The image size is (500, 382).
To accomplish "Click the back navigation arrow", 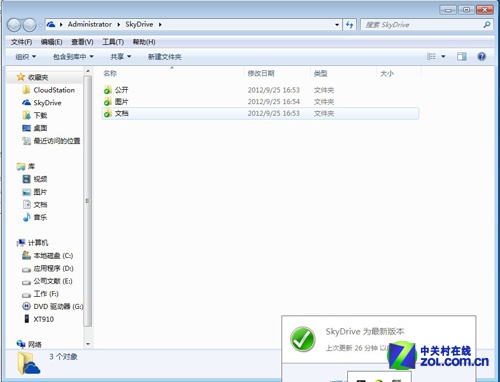I will [x=14, y=25].
